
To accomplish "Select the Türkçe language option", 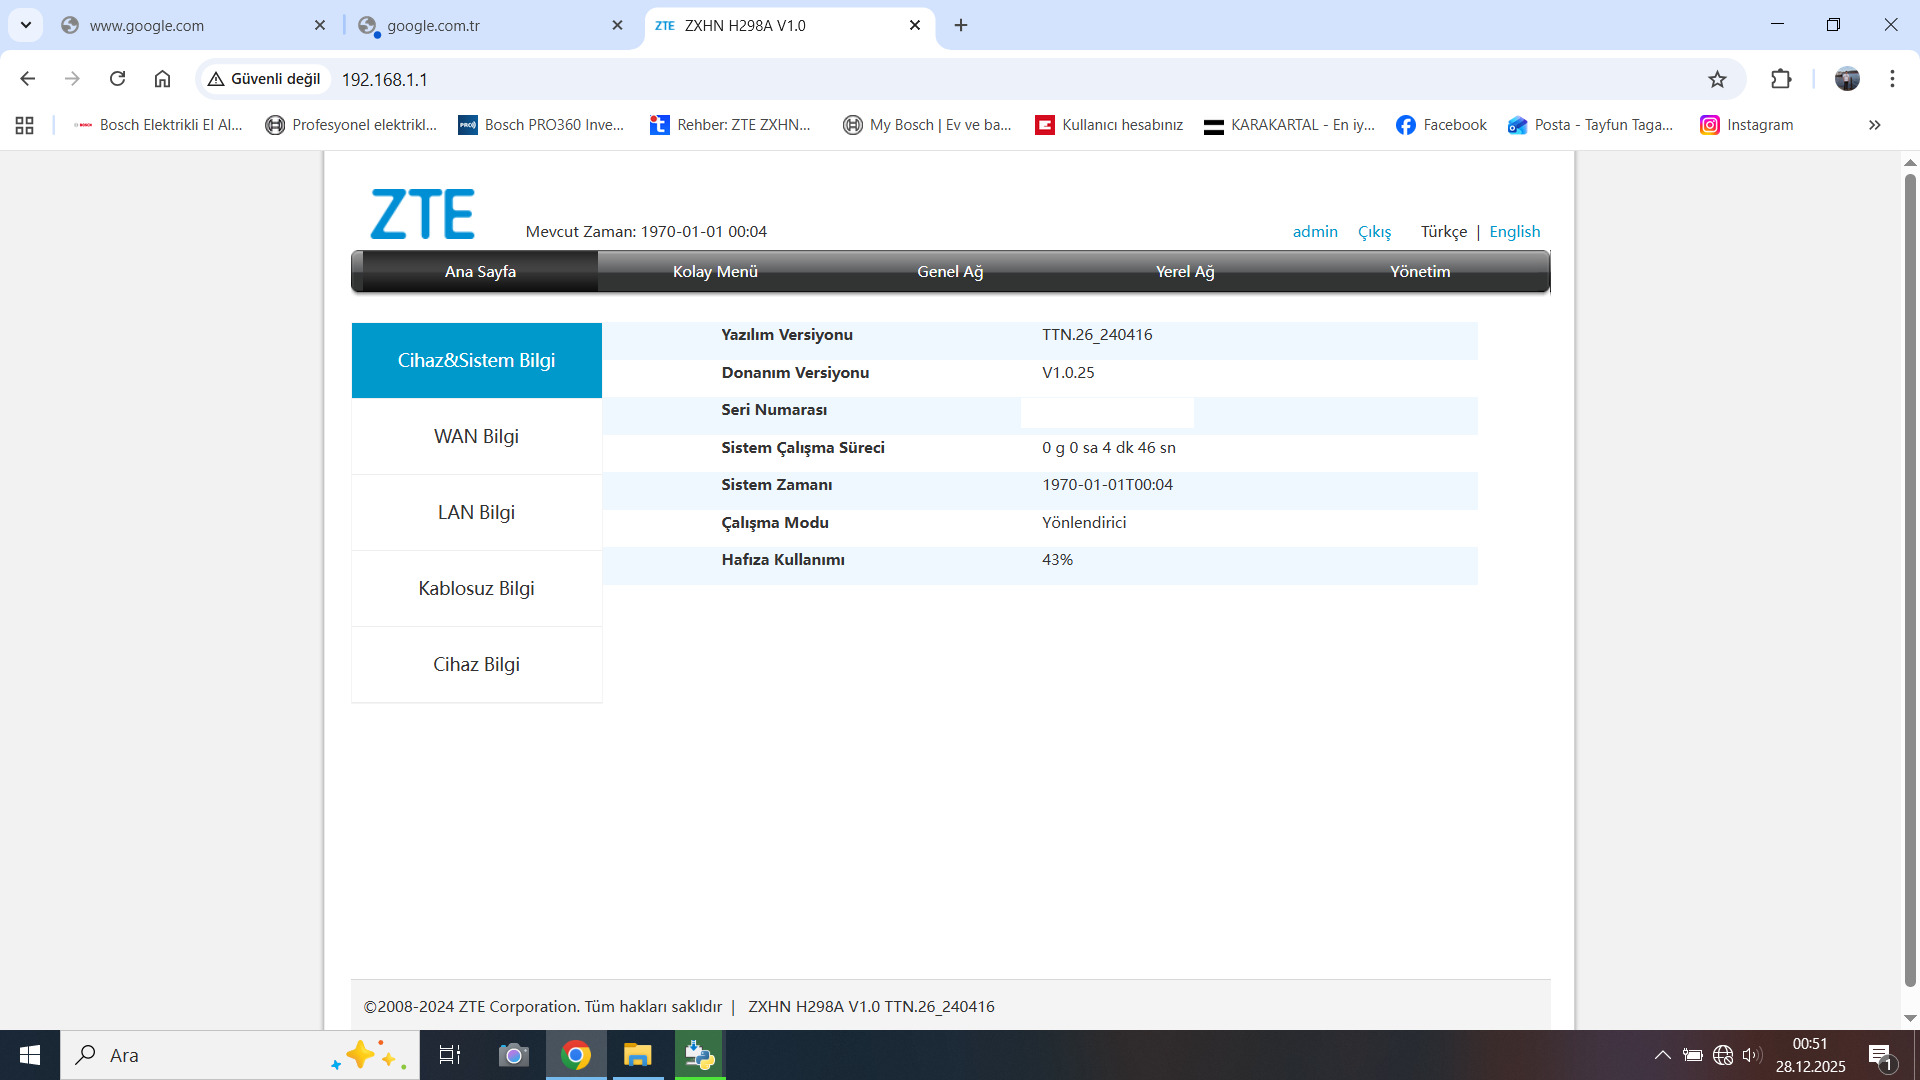I will point(1444,232).
